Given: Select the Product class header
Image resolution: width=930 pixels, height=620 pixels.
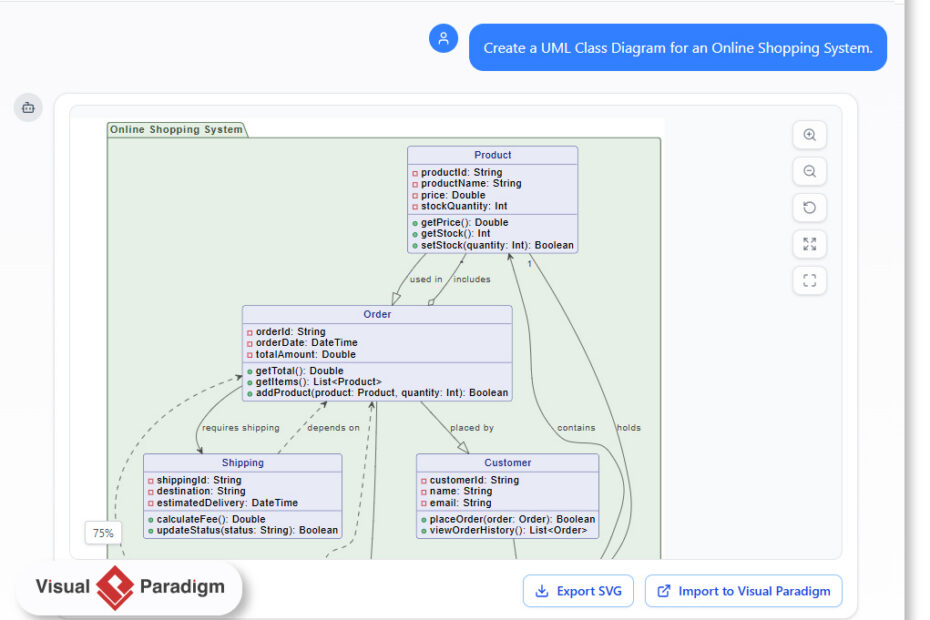Looking at the screenshot, I should coord(492,154).
